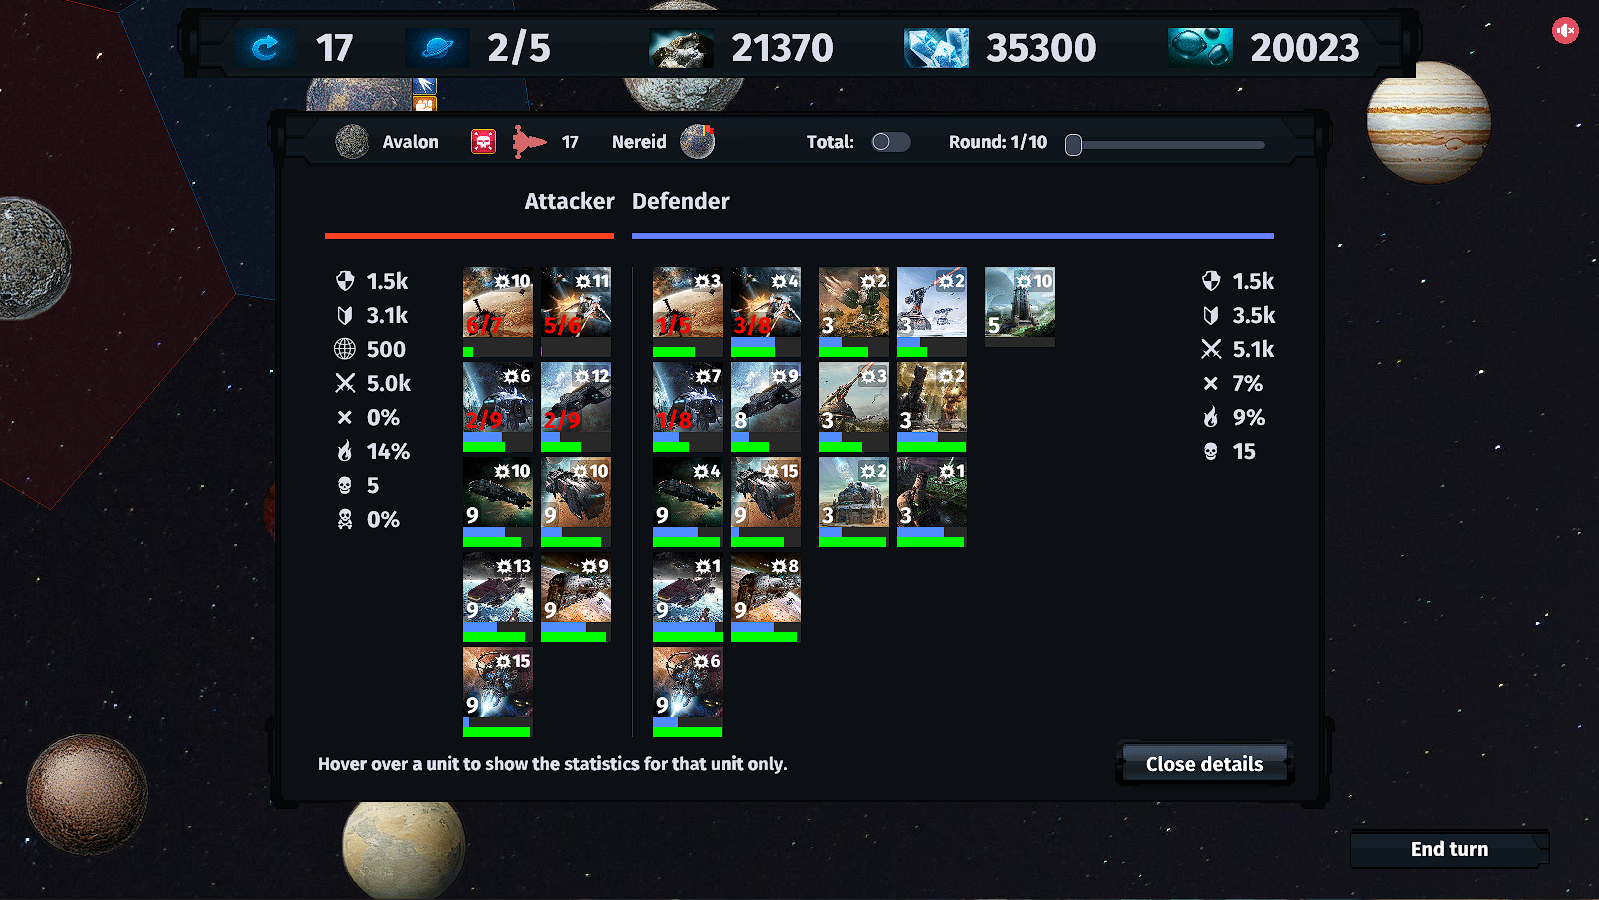Click the turn counter refresh icon

point(265,47)
